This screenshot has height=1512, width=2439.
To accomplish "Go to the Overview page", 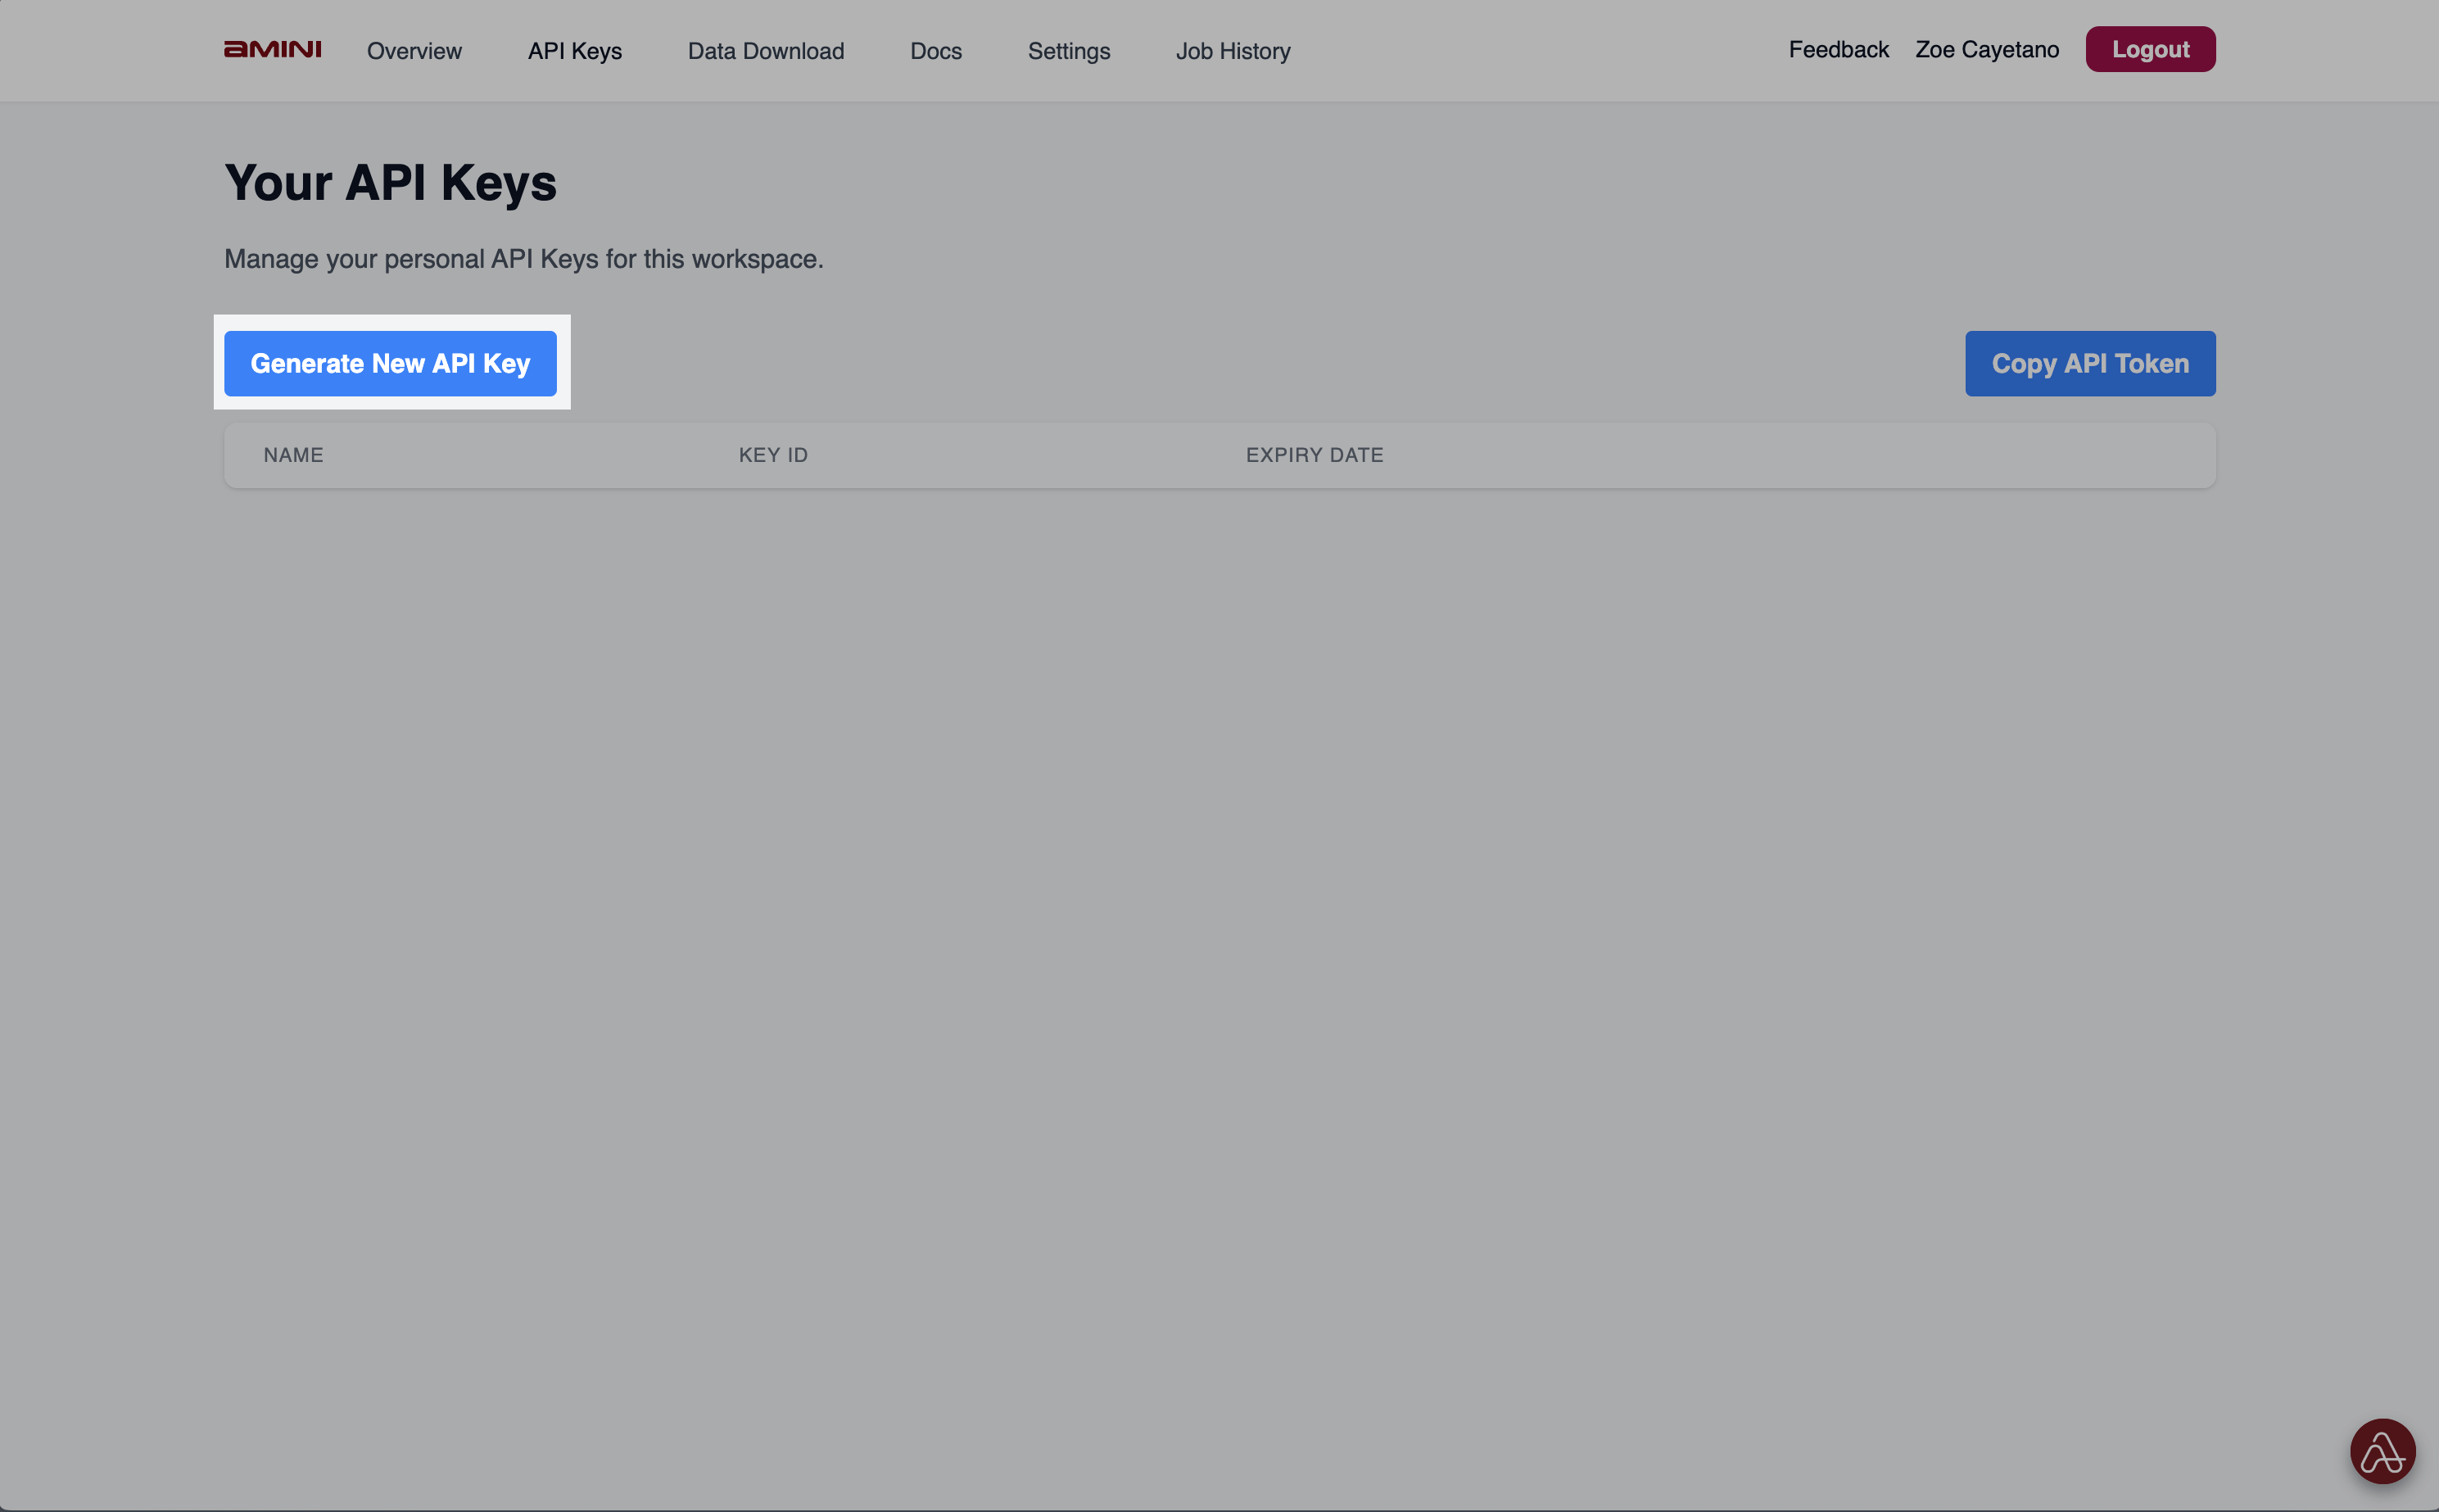I will [414, 51].
